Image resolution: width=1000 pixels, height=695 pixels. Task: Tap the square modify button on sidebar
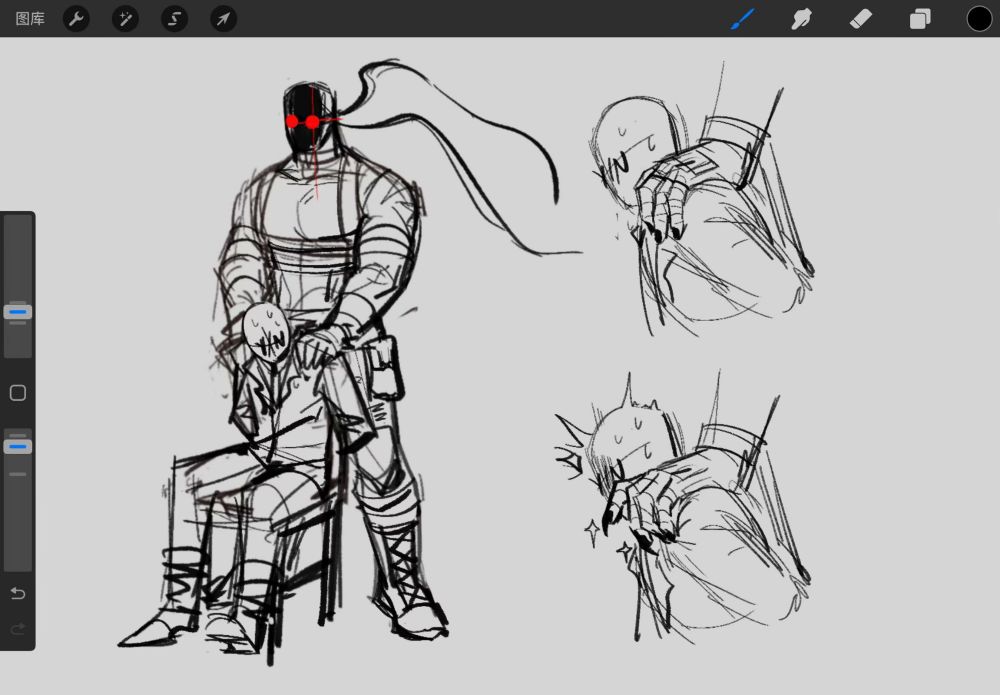click(x=18, y=393)
